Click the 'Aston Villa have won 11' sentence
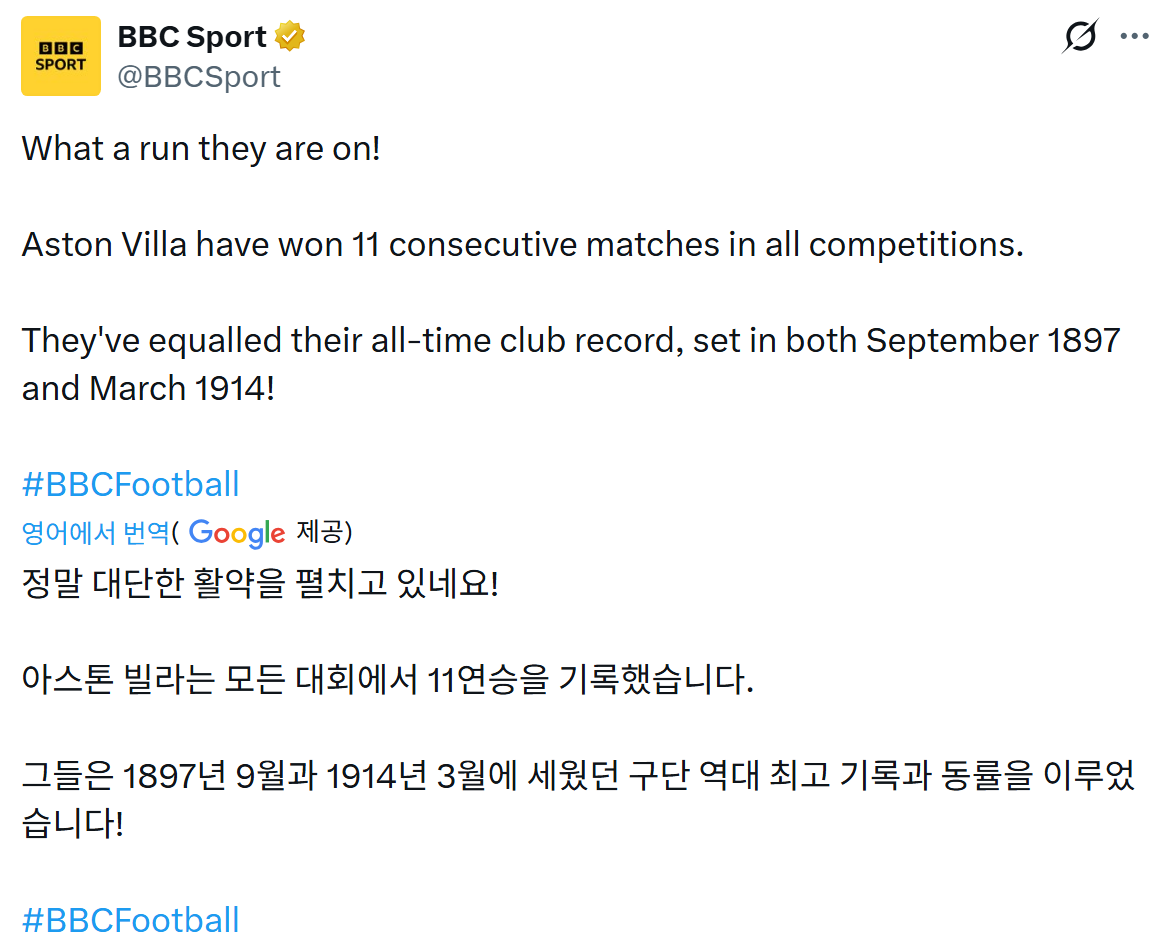 click(x=522, y=245)
